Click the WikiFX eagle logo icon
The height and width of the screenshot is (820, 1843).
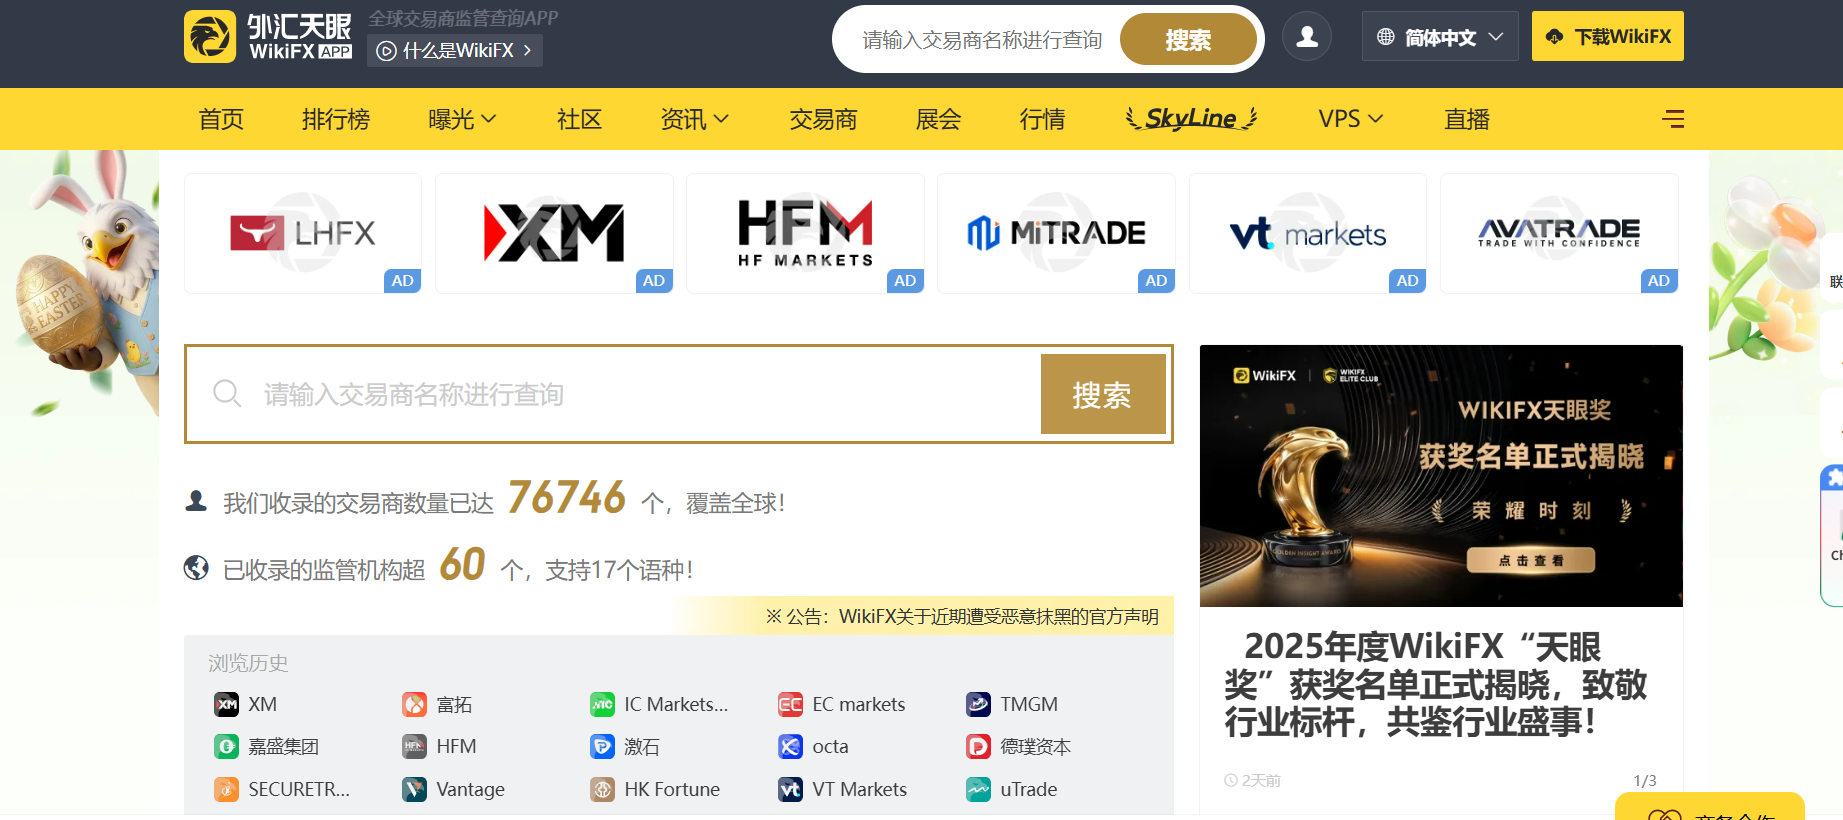[x=210, y=37]
